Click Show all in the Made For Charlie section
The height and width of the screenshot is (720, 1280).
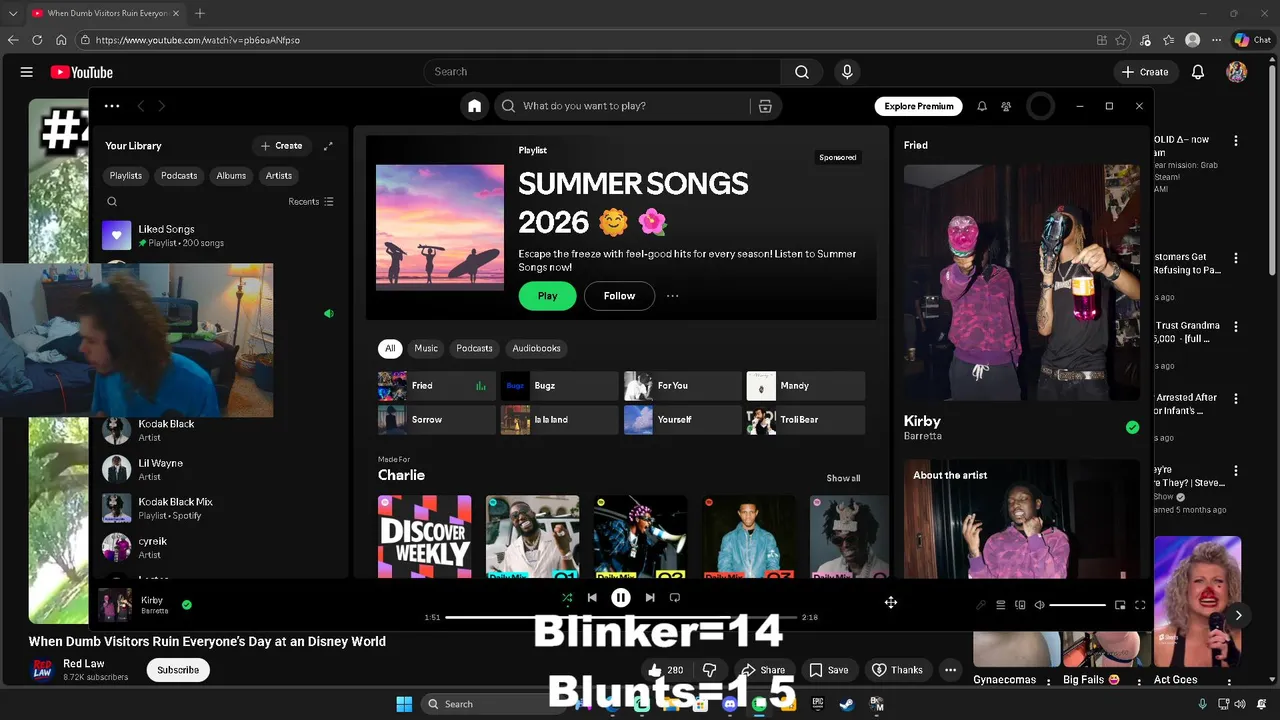[843, 478]
